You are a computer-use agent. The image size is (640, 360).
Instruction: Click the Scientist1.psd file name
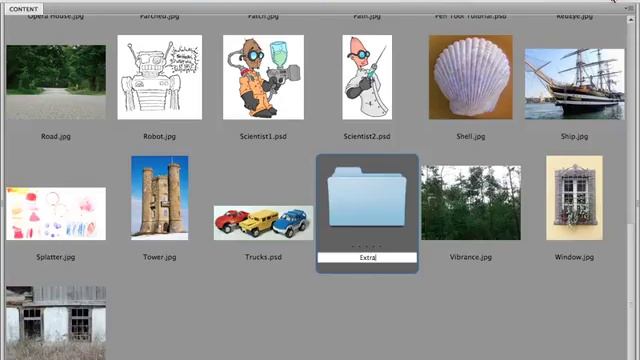(263, 136)
